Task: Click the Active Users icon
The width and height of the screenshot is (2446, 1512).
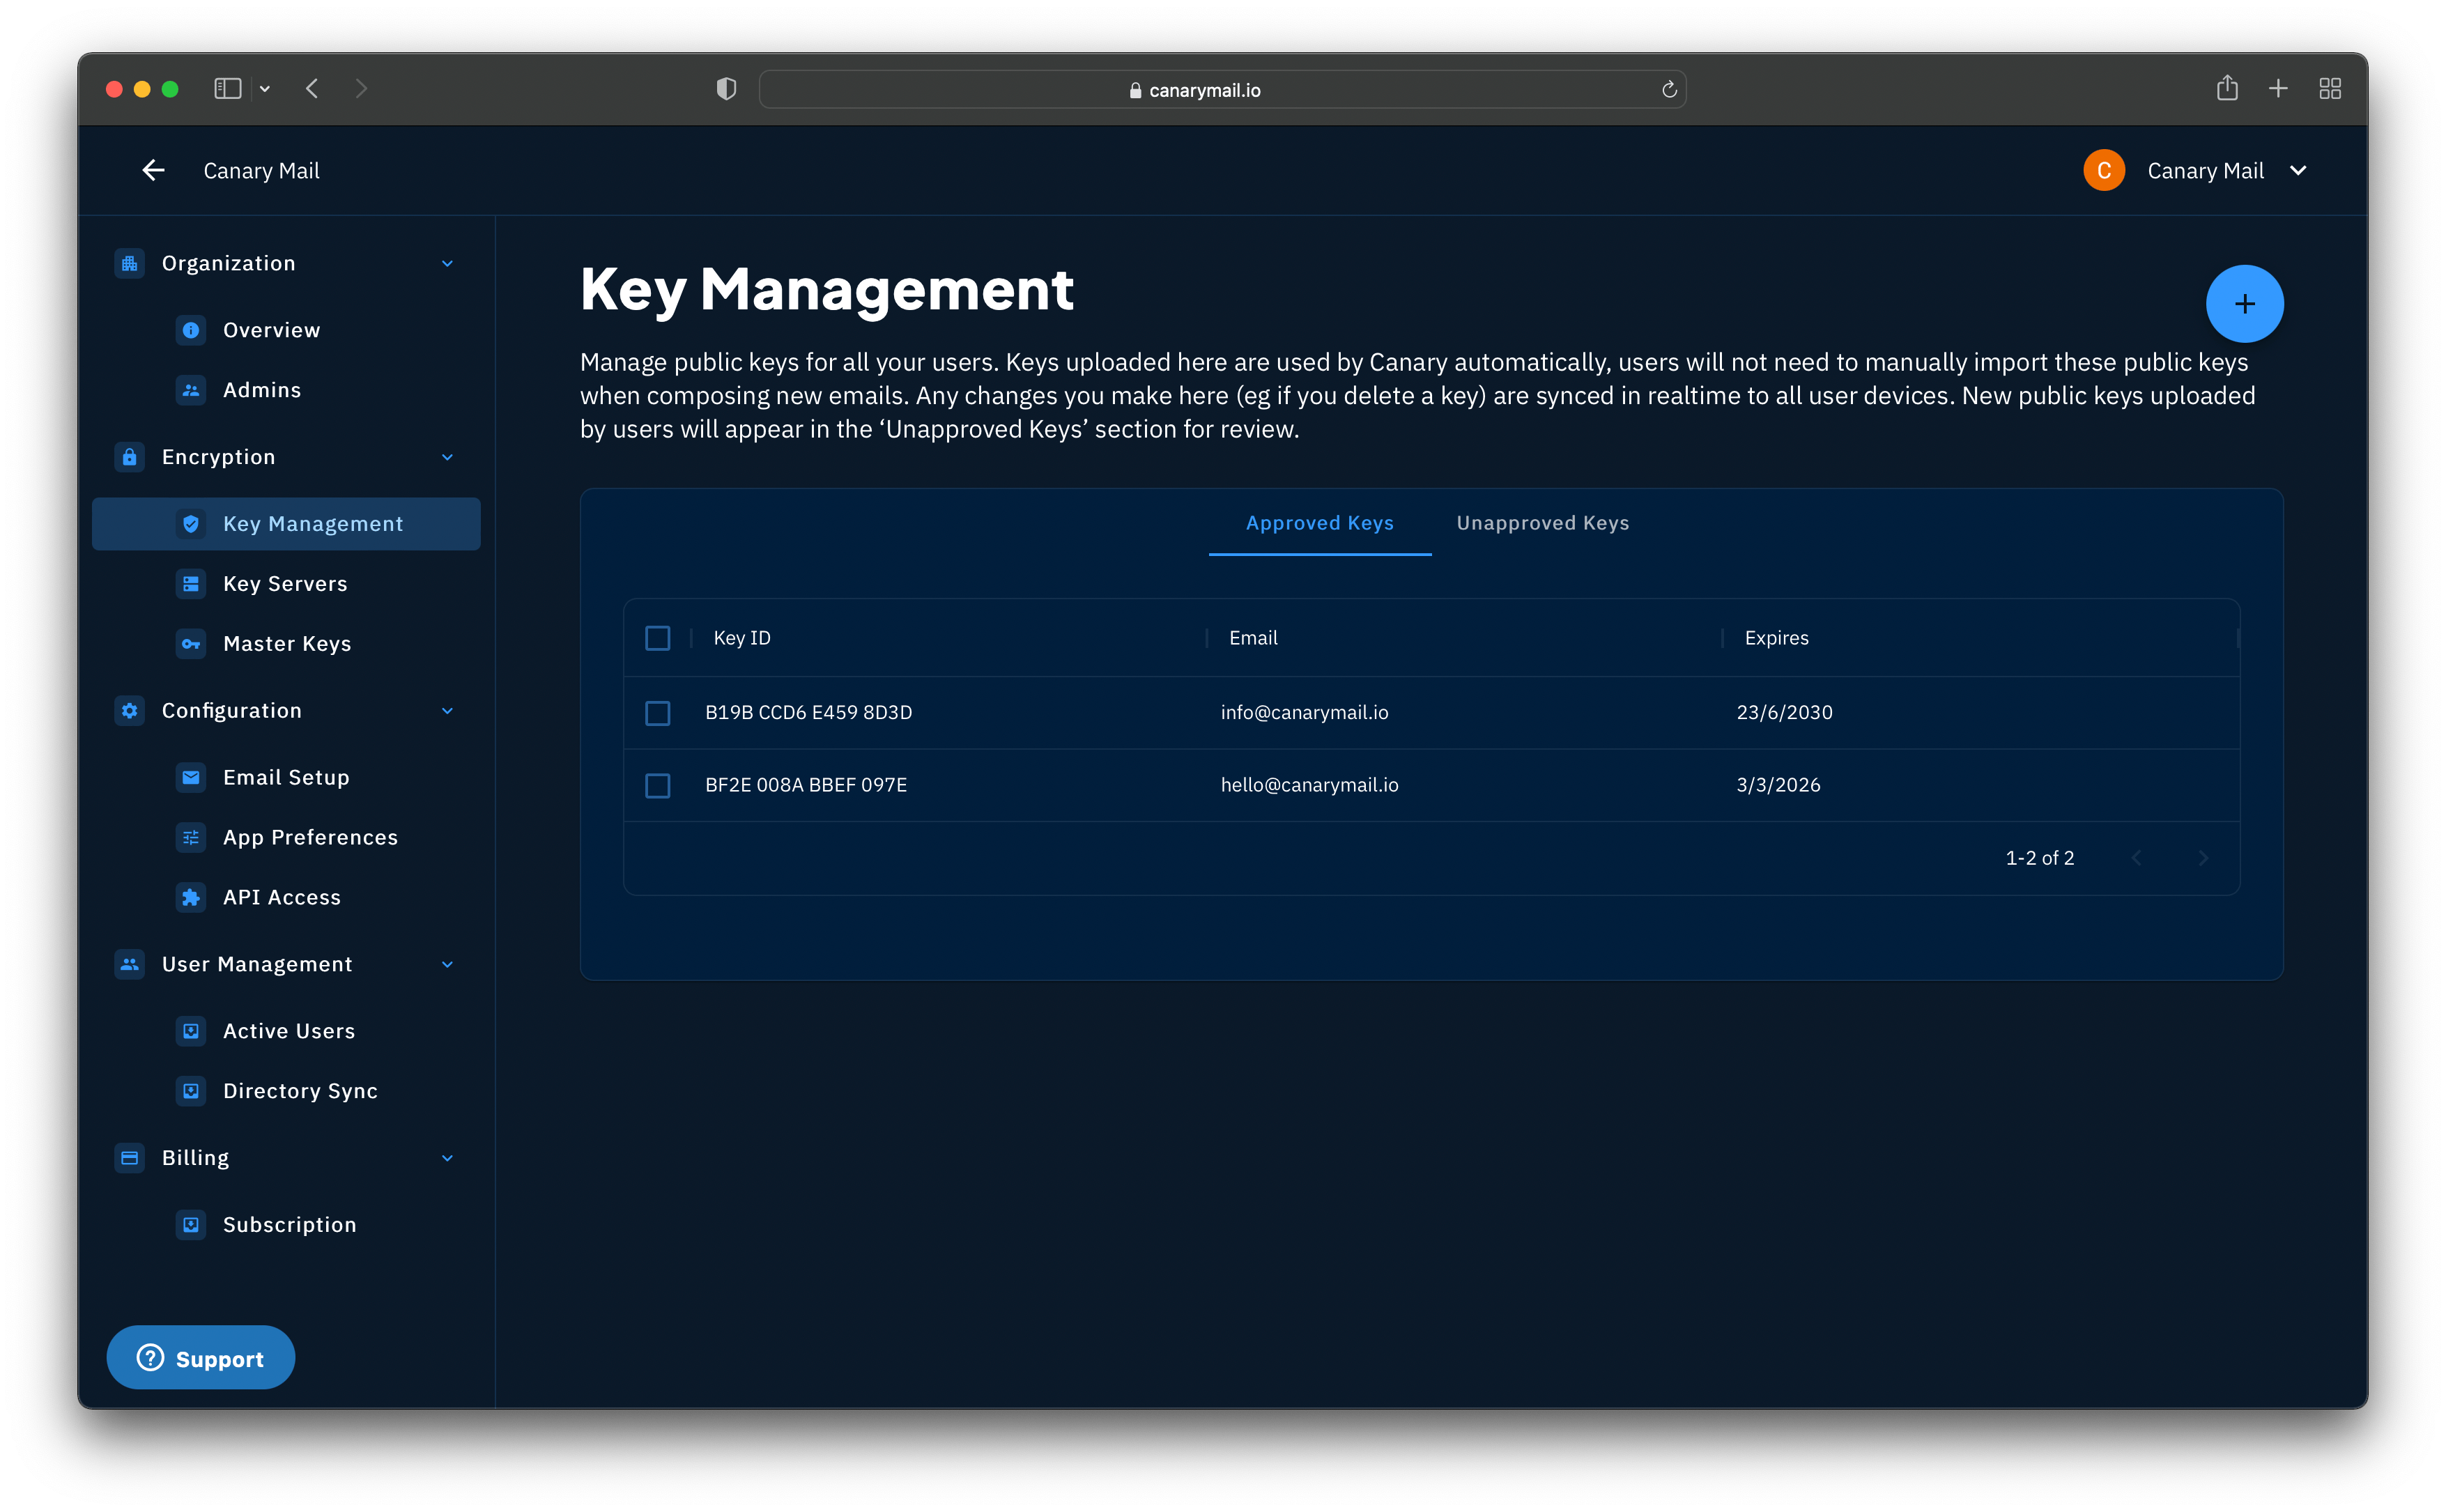Action: point(191,1031)
